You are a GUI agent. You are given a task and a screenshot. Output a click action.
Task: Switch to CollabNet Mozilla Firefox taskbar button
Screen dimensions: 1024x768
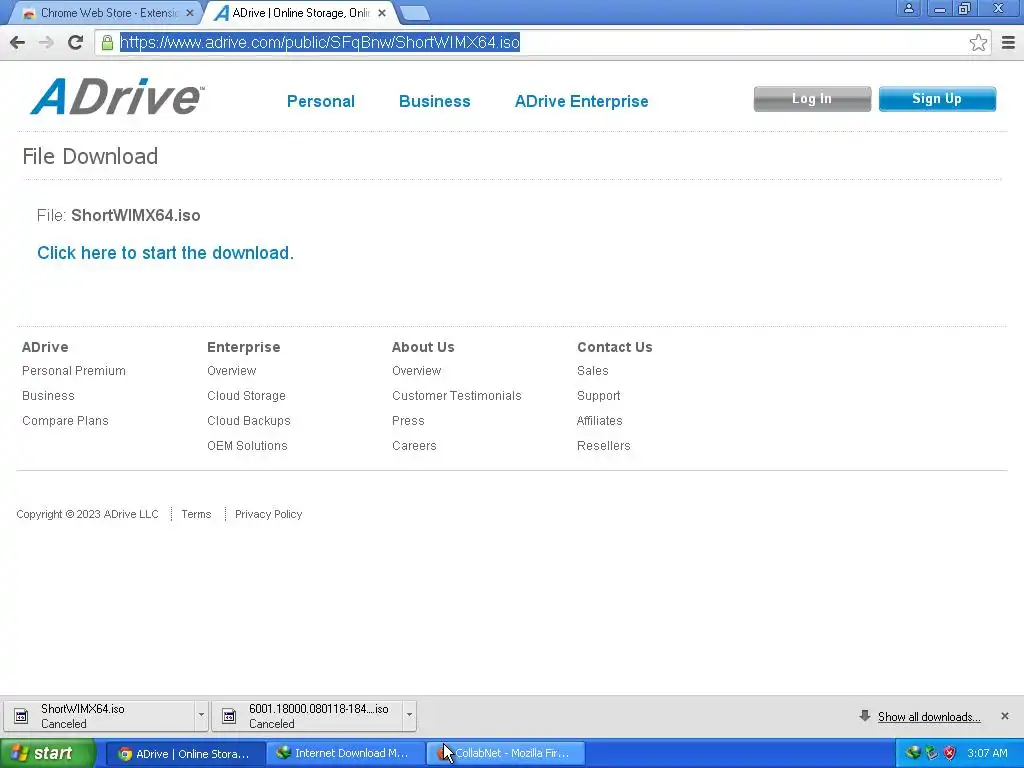[x=505, y=754]
